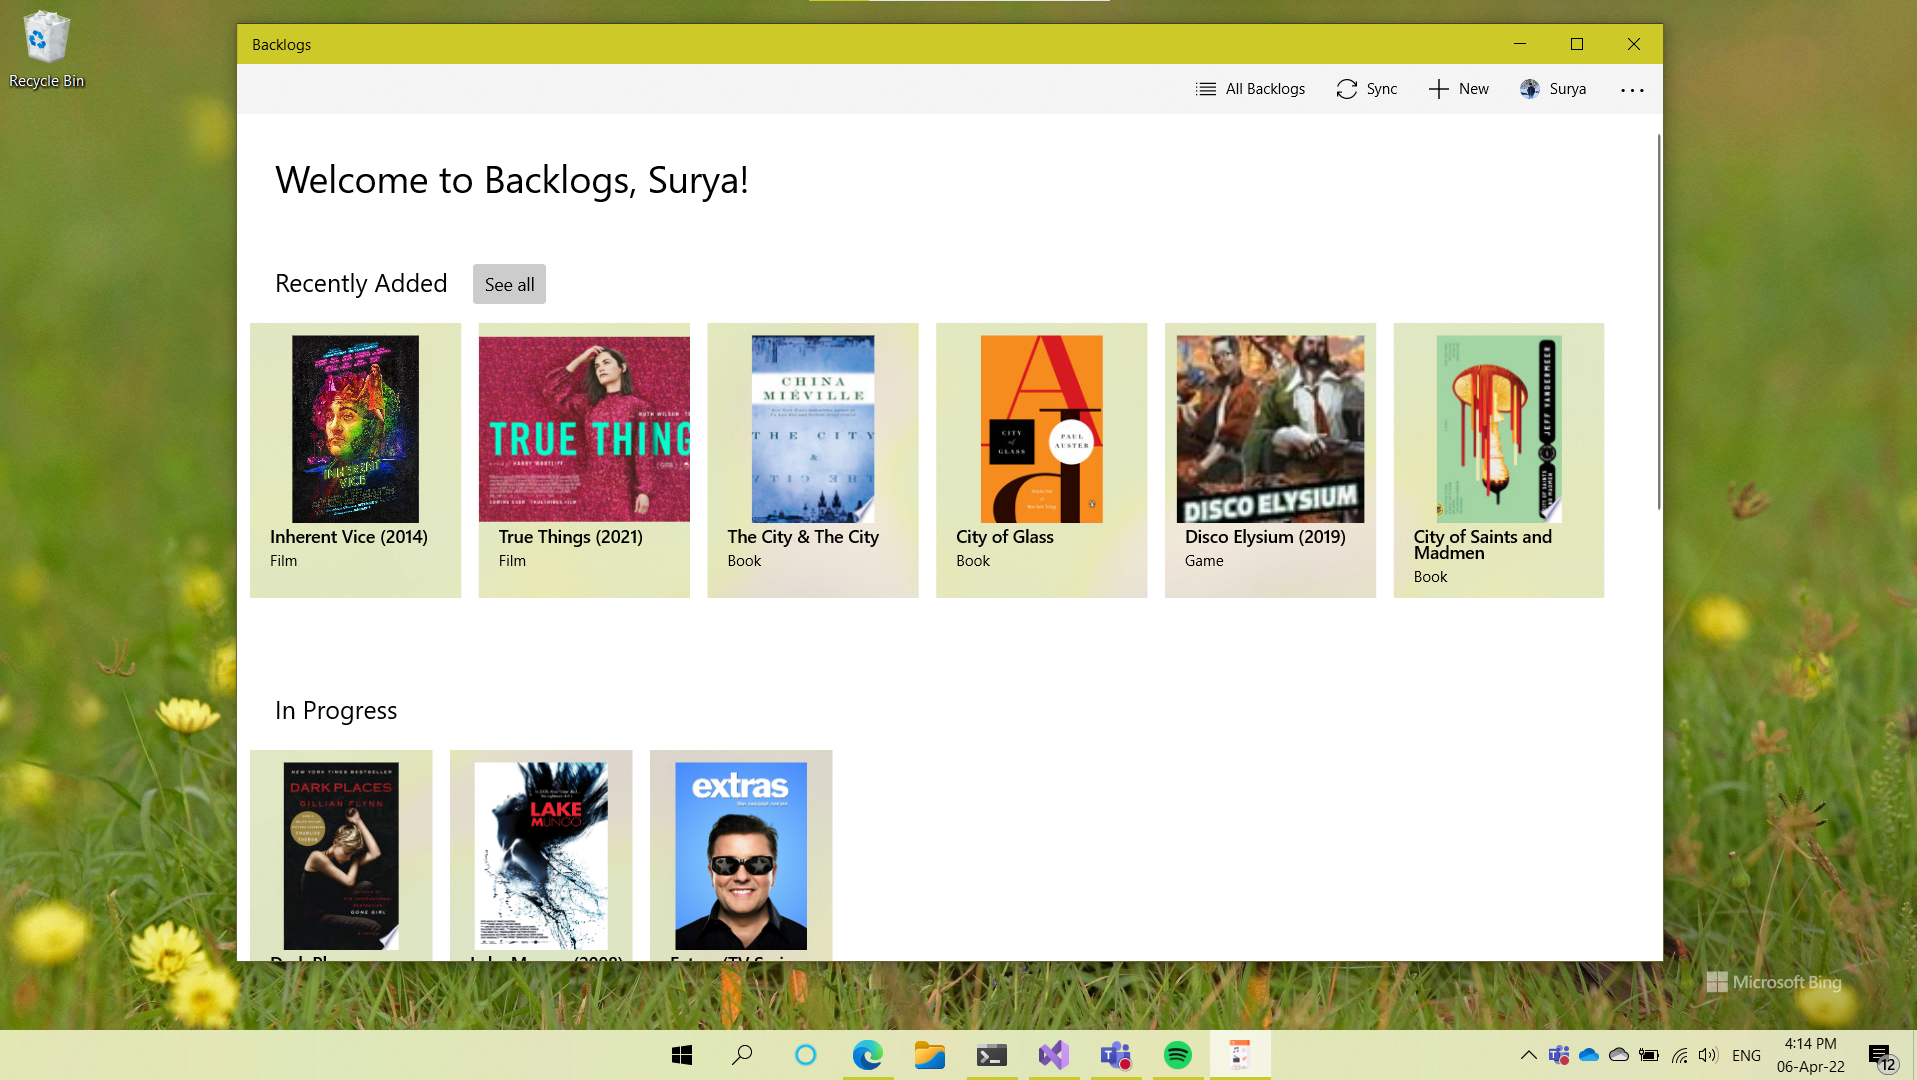
Task: Open Spotify from the taskbar
Action: 1178,1055
